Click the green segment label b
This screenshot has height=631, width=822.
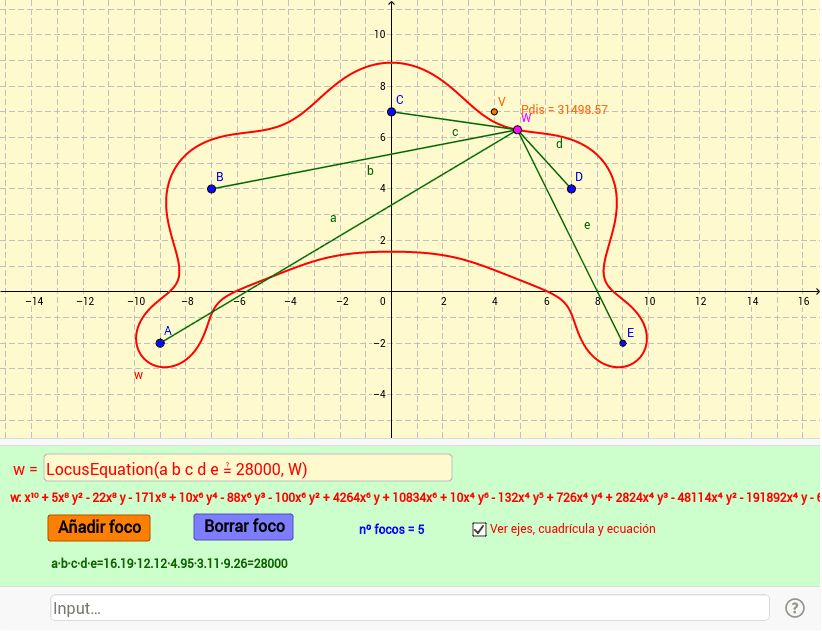click(x=370, y=170)
